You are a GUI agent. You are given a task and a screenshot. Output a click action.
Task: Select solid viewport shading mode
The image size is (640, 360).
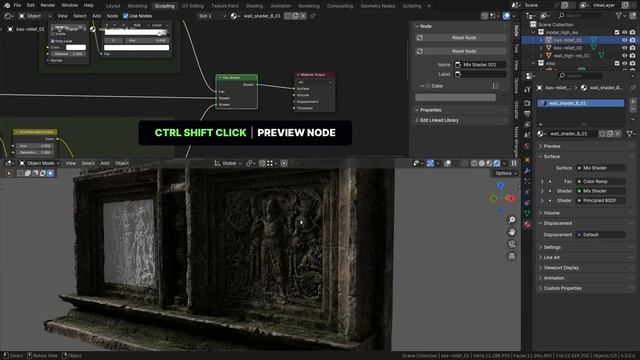point(482,163)
